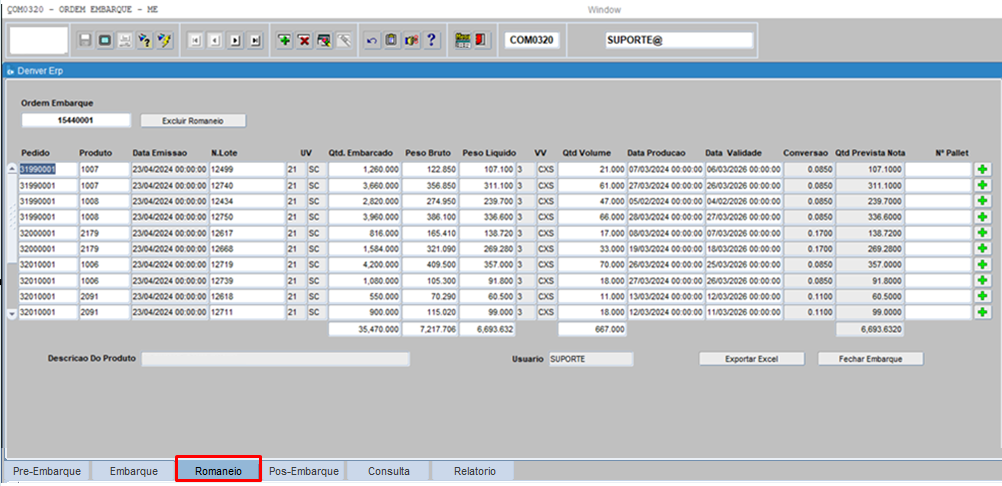Click Data Producao 26/03/2024 cell

(665, 265)
